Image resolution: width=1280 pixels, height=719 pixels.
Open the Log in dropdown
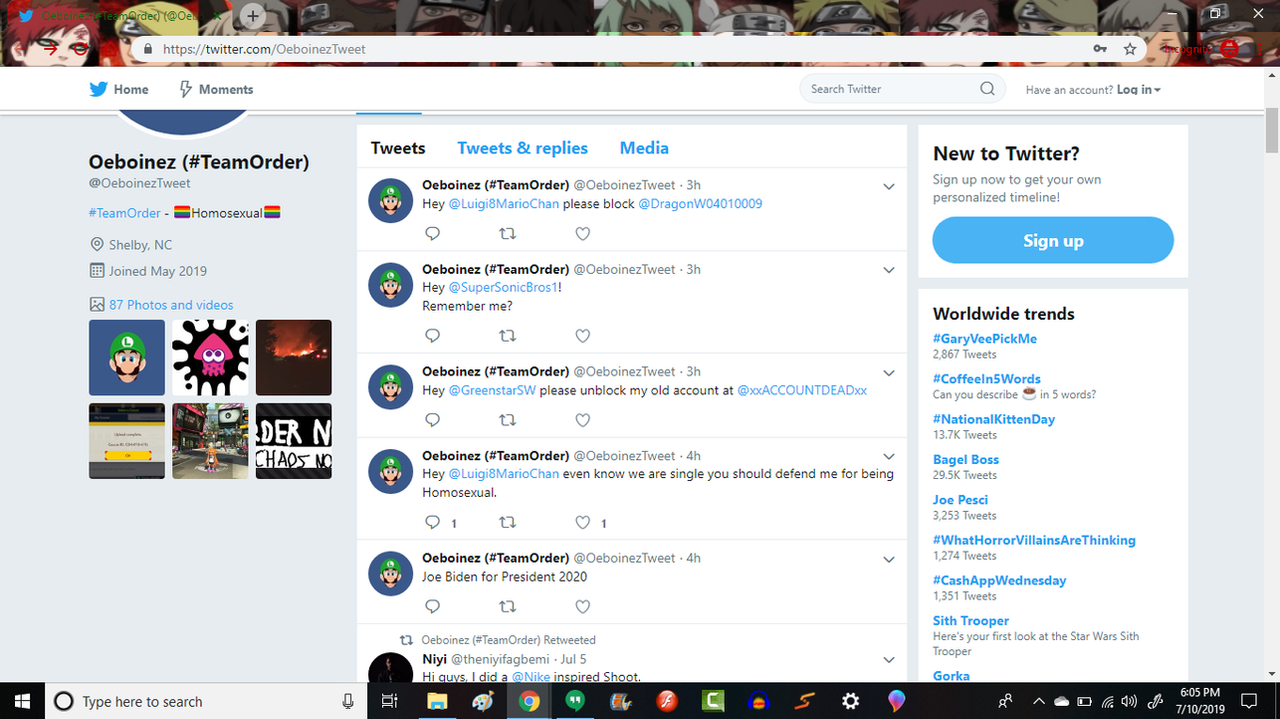point(1138,90)
